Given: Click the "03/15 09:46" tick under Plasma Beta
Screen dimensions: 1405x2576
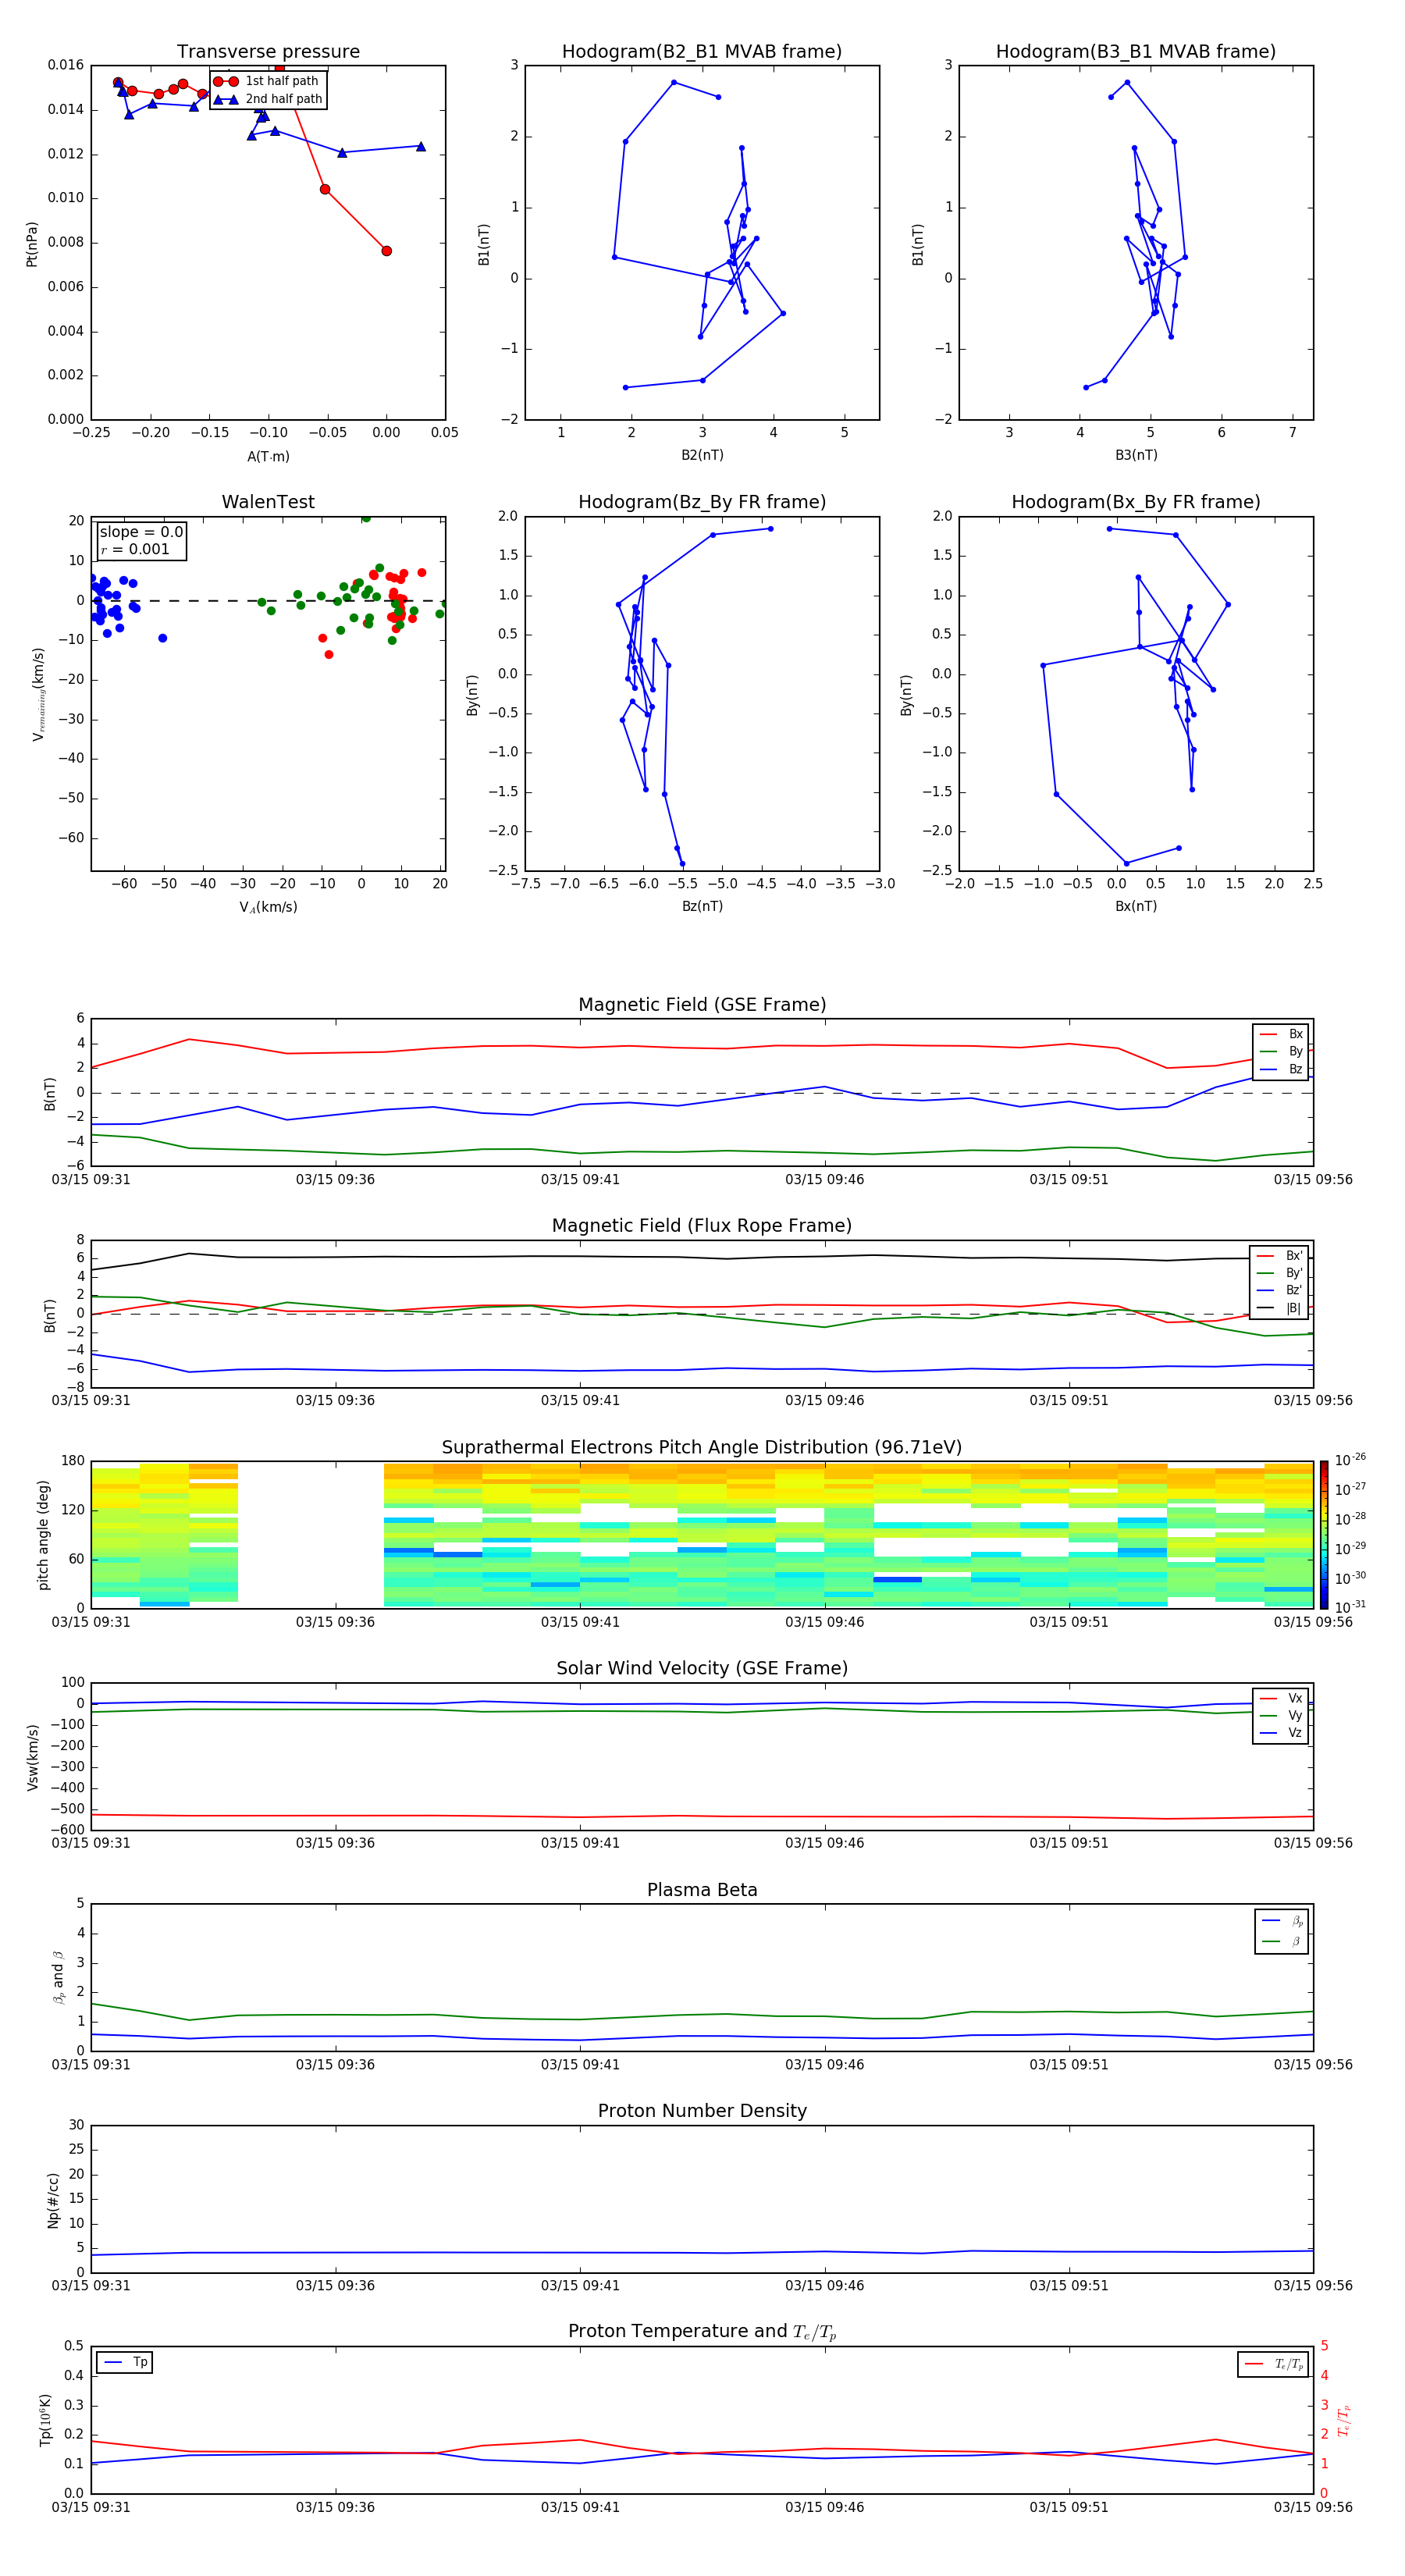Looking at the screenshot, I should pos(824,2064).
